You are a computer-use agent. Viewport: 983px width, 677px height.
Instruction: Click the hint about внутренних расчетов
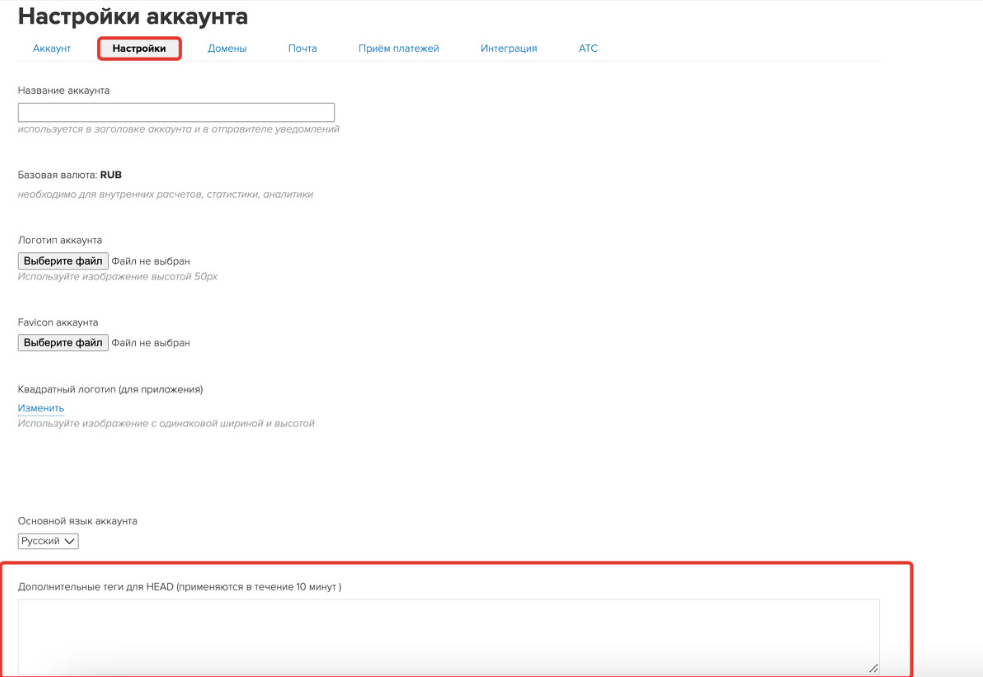point(166,194)
